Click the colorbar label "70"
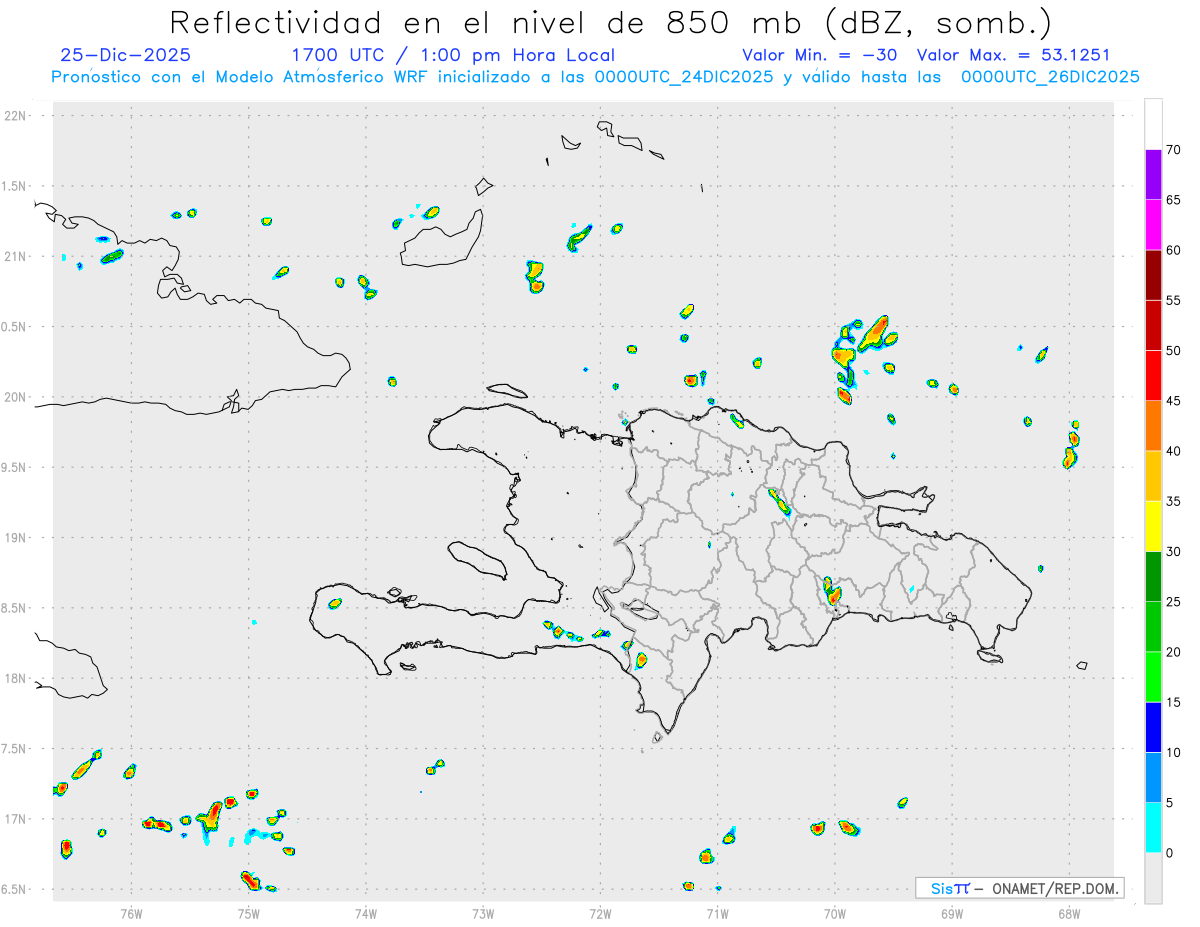The width and height of the screenshot is (1200, 927). pos(1173,150)
